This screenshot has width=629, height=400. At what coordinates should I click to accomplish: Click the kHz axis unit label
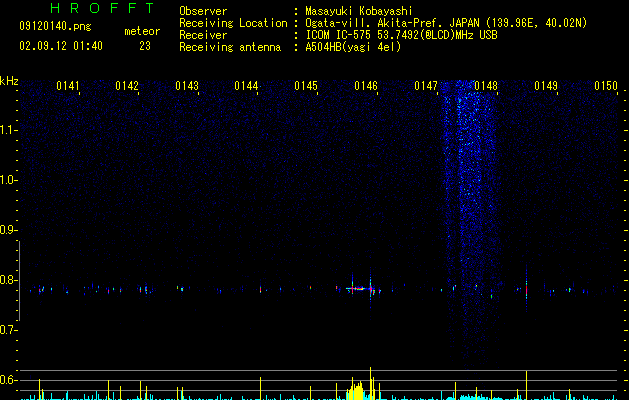click(x=9, y=81)
